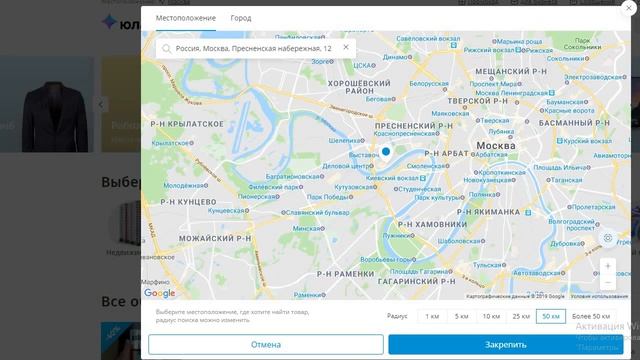This screenshot has height=360, width=640.
Task: Open Условия использования link on map
Action: coord(599,296)
